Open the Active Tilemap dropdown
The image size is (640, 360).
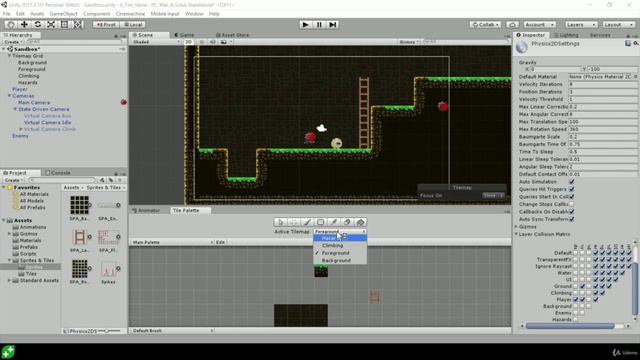point(340,231)
